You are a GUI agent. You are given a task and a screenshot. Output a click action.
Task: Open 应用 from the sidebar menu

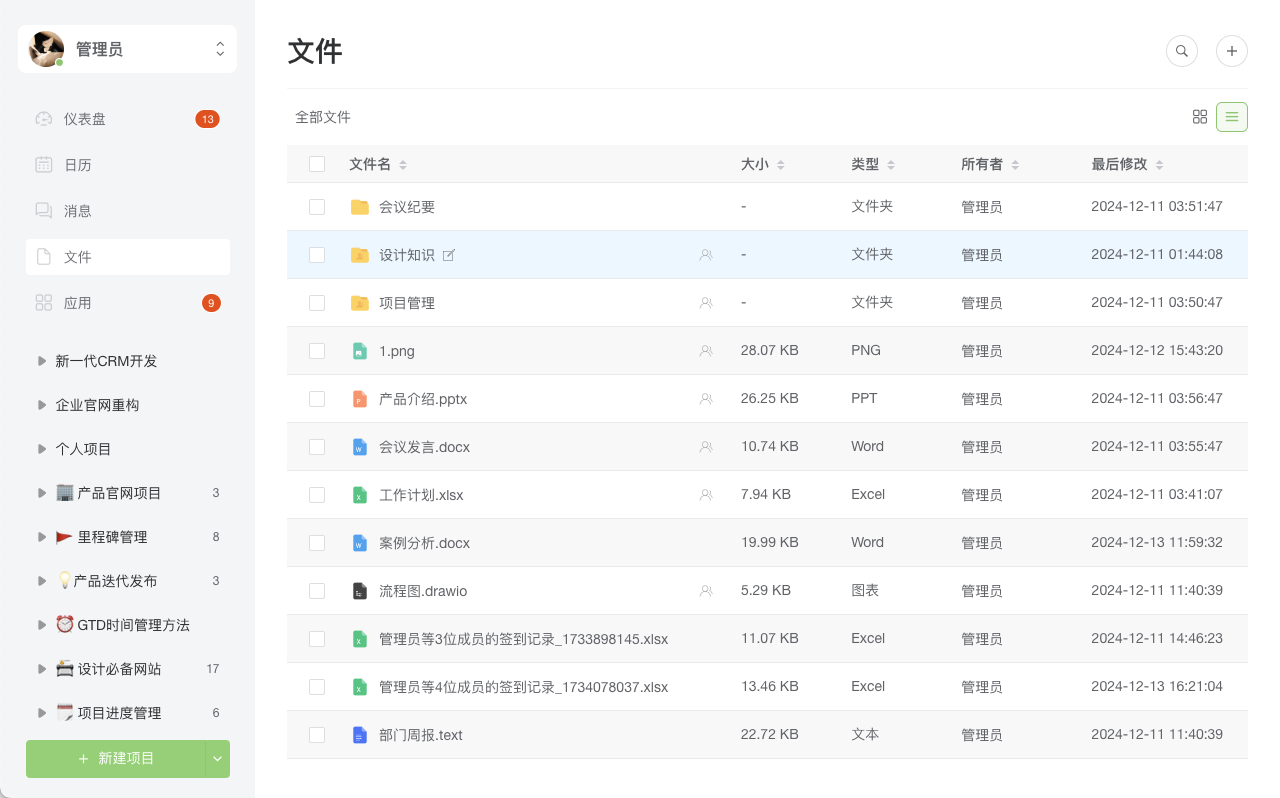128,303
